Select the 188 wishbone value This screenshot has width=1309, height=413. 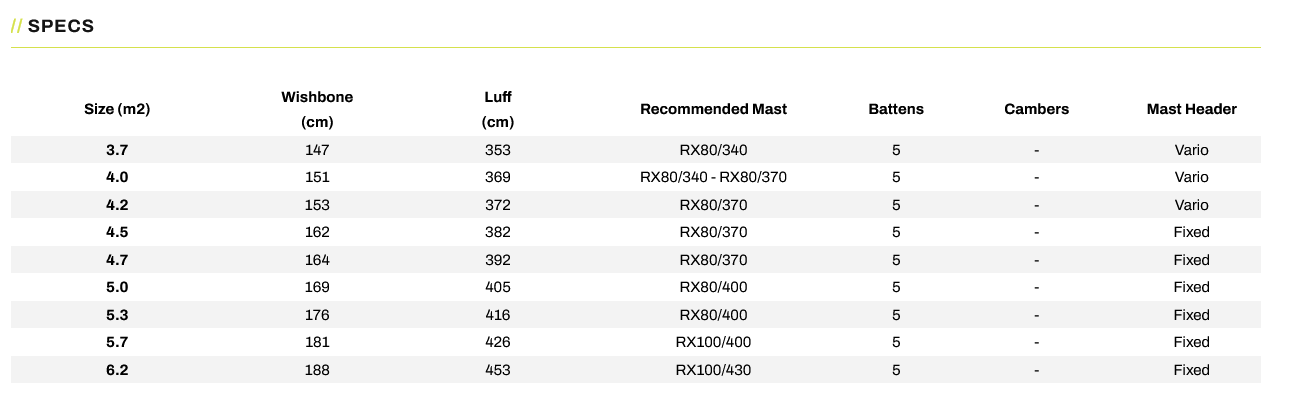click(x=317, y=370)
